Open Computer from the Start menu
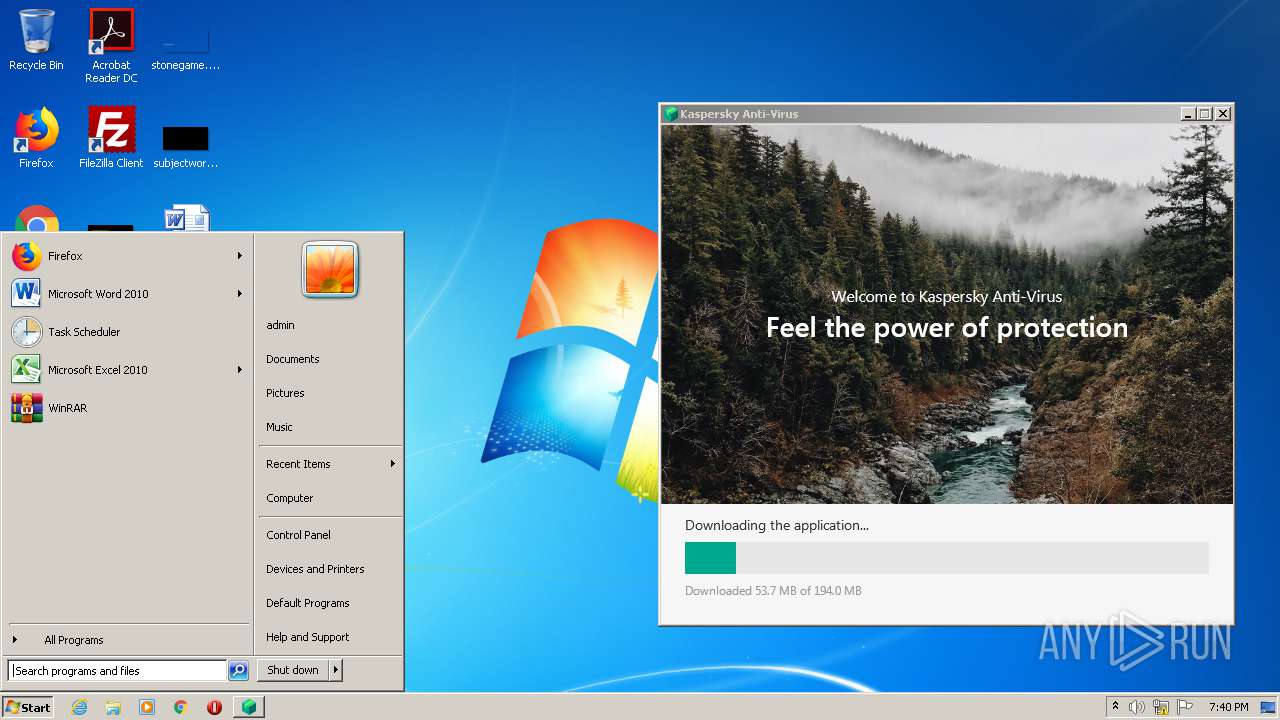 click(x=290, y=498)
